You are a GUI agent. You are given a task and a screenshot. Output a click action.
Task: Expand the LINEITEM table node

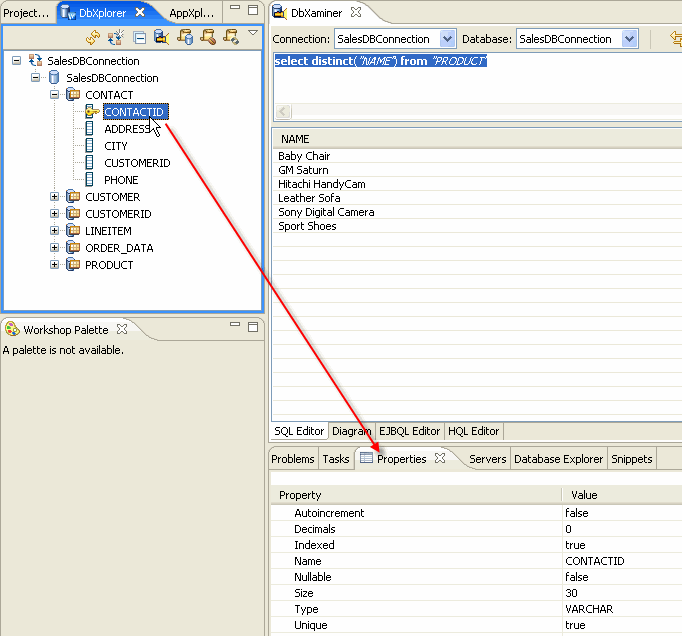coord(54,231)
